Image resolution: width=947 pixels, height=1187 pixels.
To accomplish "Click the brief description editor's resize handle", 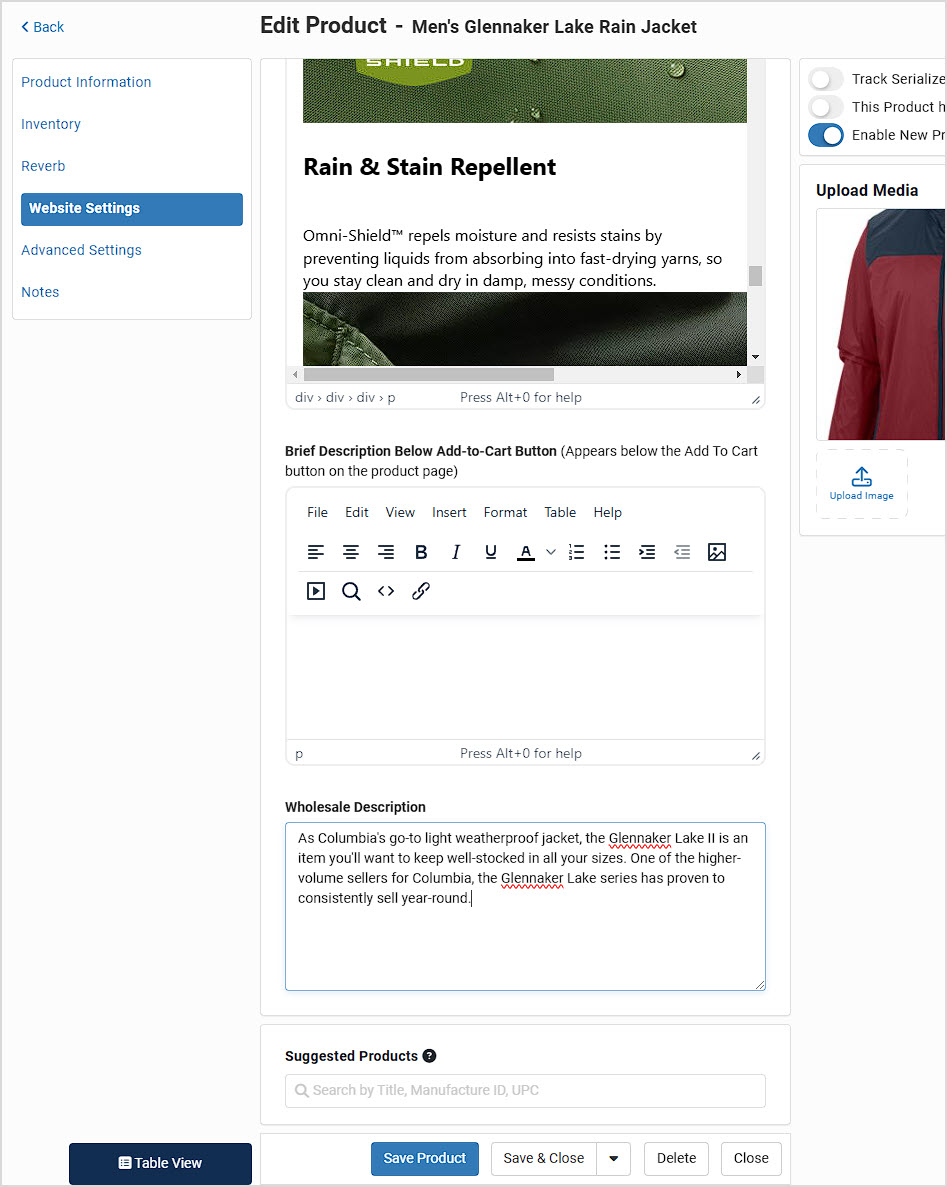I will 755,756.
